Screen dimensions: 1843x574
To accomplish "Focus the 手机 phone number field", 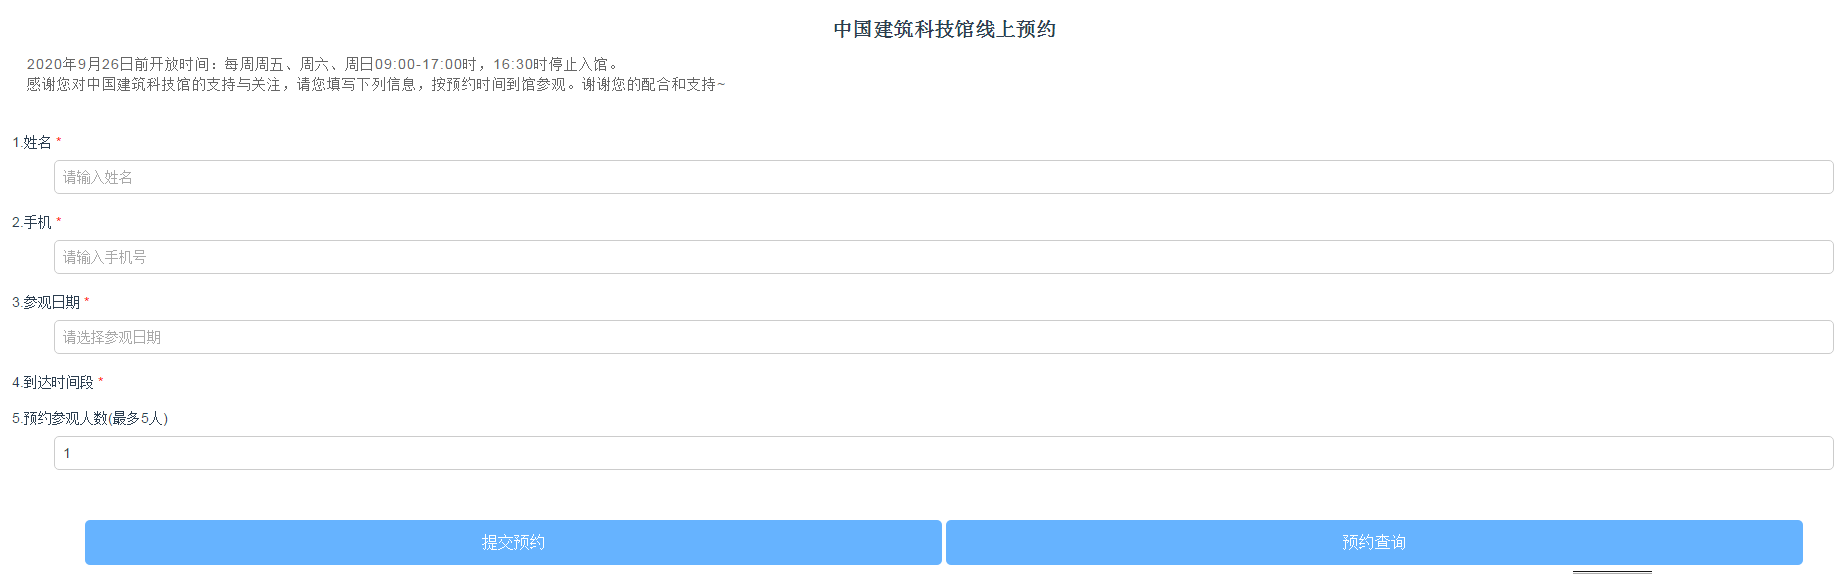I will [943, 257].
